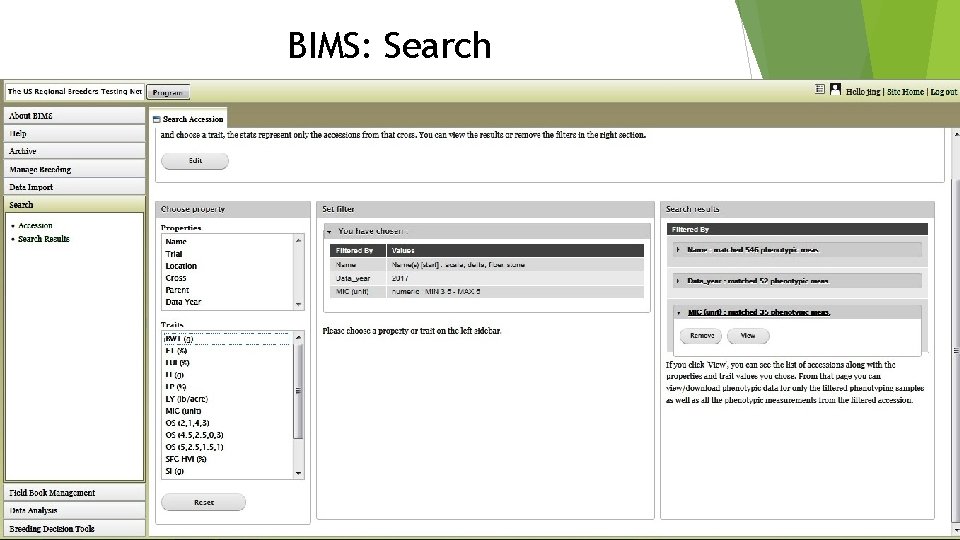
Task: Open the Archive sidebar section
Action: click(75, 151)
